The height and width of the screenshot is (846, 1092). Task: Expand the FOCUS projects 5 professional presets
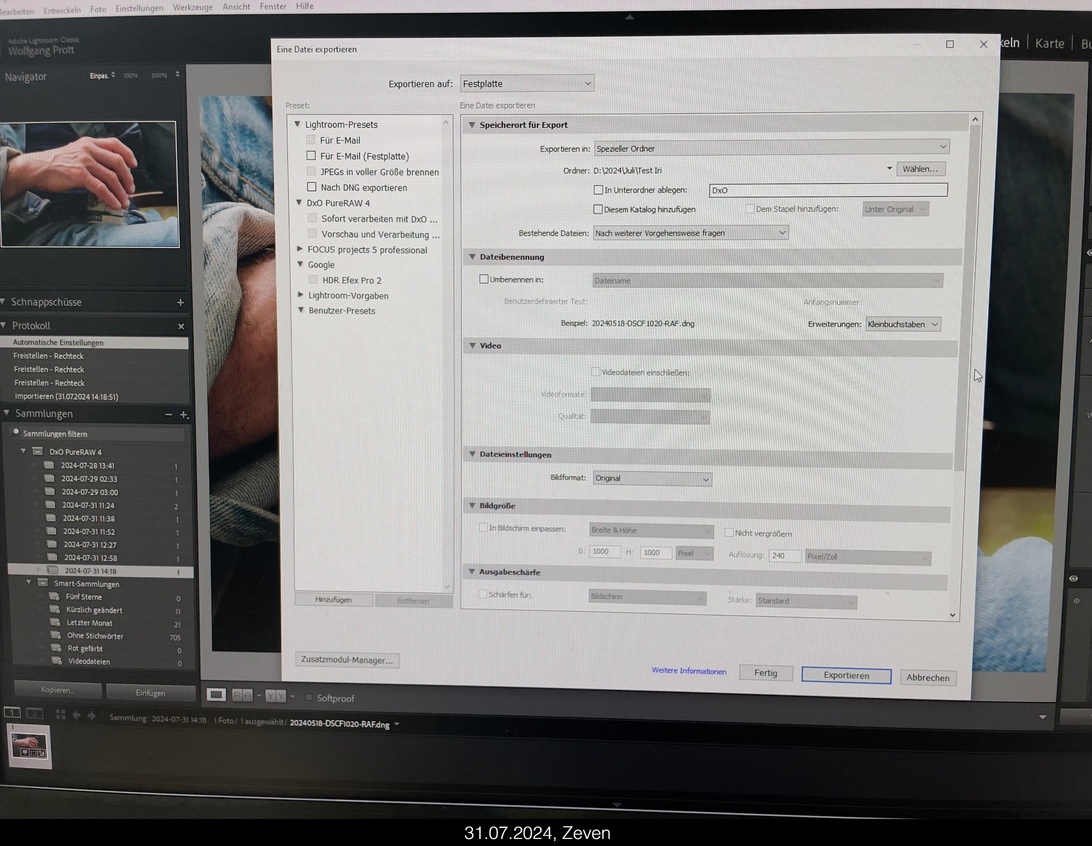(299, 250)
